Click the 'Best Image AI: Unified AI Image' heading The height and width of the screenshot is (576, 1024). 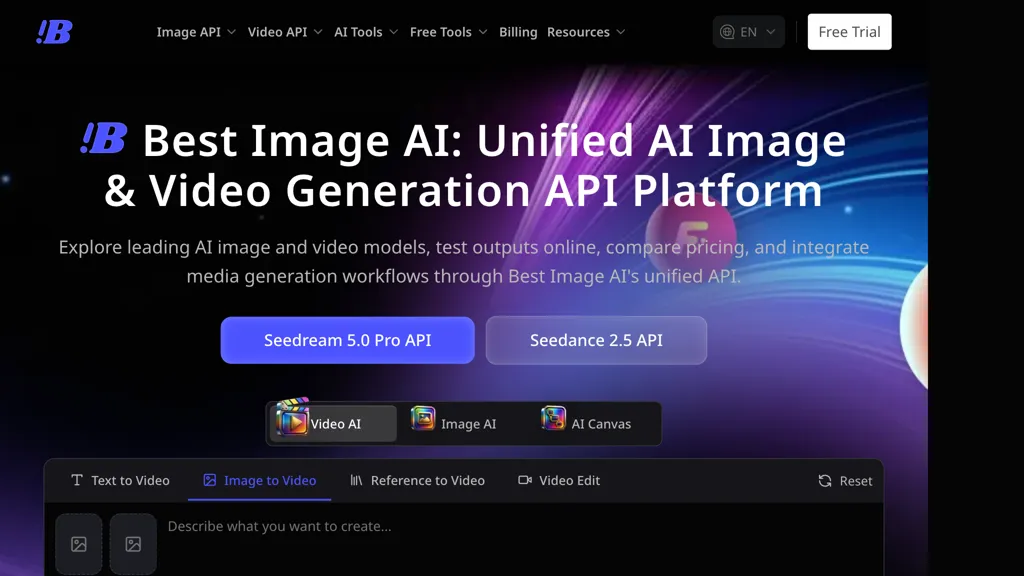coord(494,140)
